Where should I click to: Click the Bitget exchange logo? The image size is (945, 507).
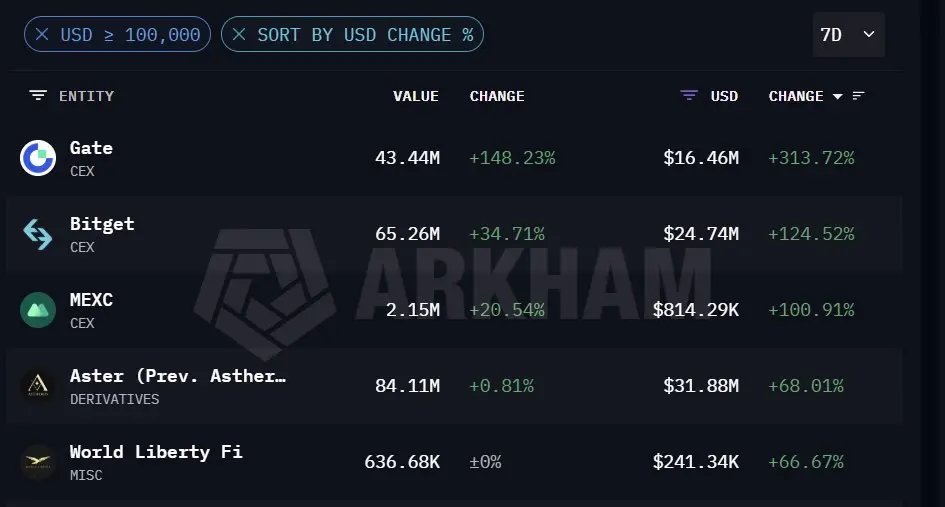38,234
